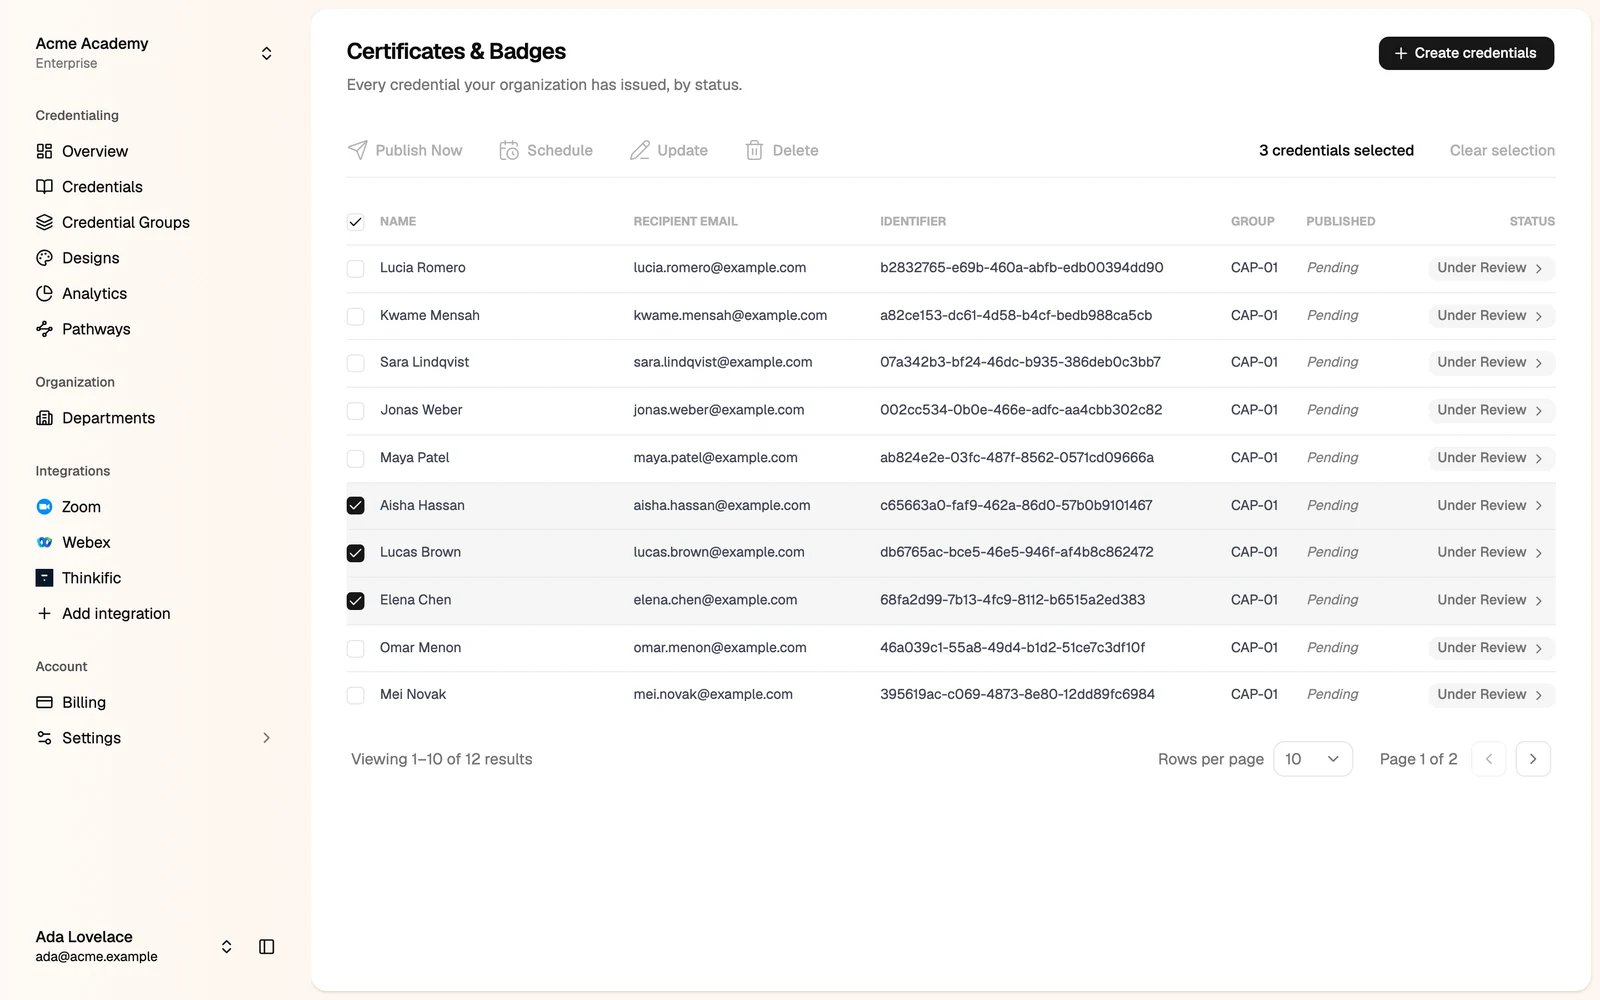Click the Delete trash icon
Image resolution: width=1600 pixels, height=1000 pixels.
755,150
